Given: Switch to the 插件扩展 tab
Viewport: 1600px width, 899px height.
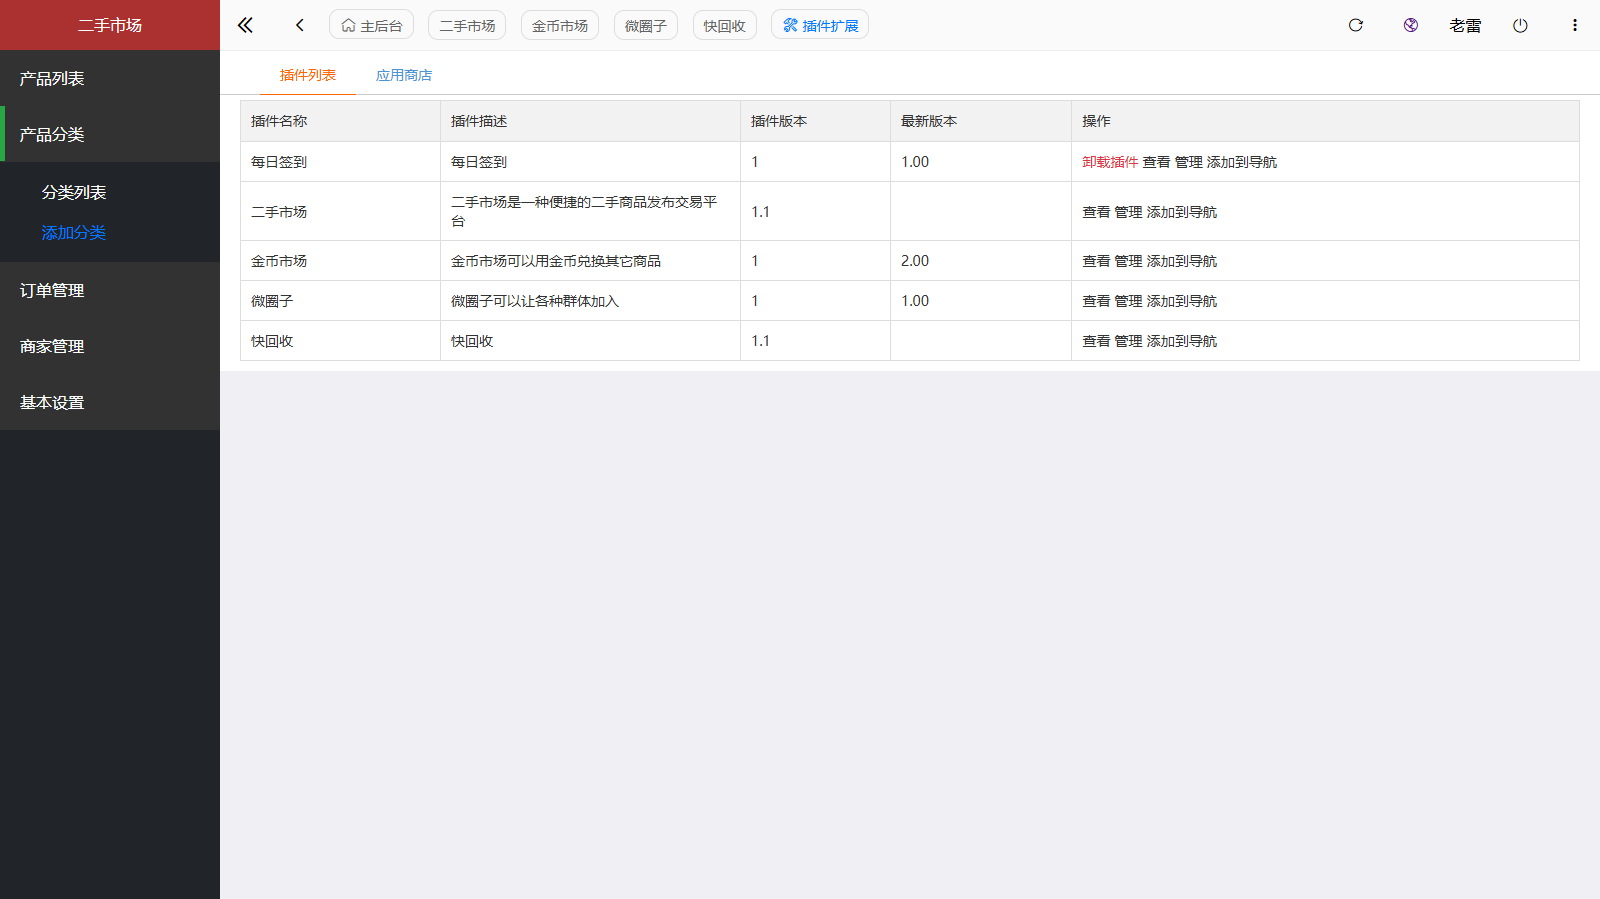Looking at the screenshot, I should [x=820, y=25].
